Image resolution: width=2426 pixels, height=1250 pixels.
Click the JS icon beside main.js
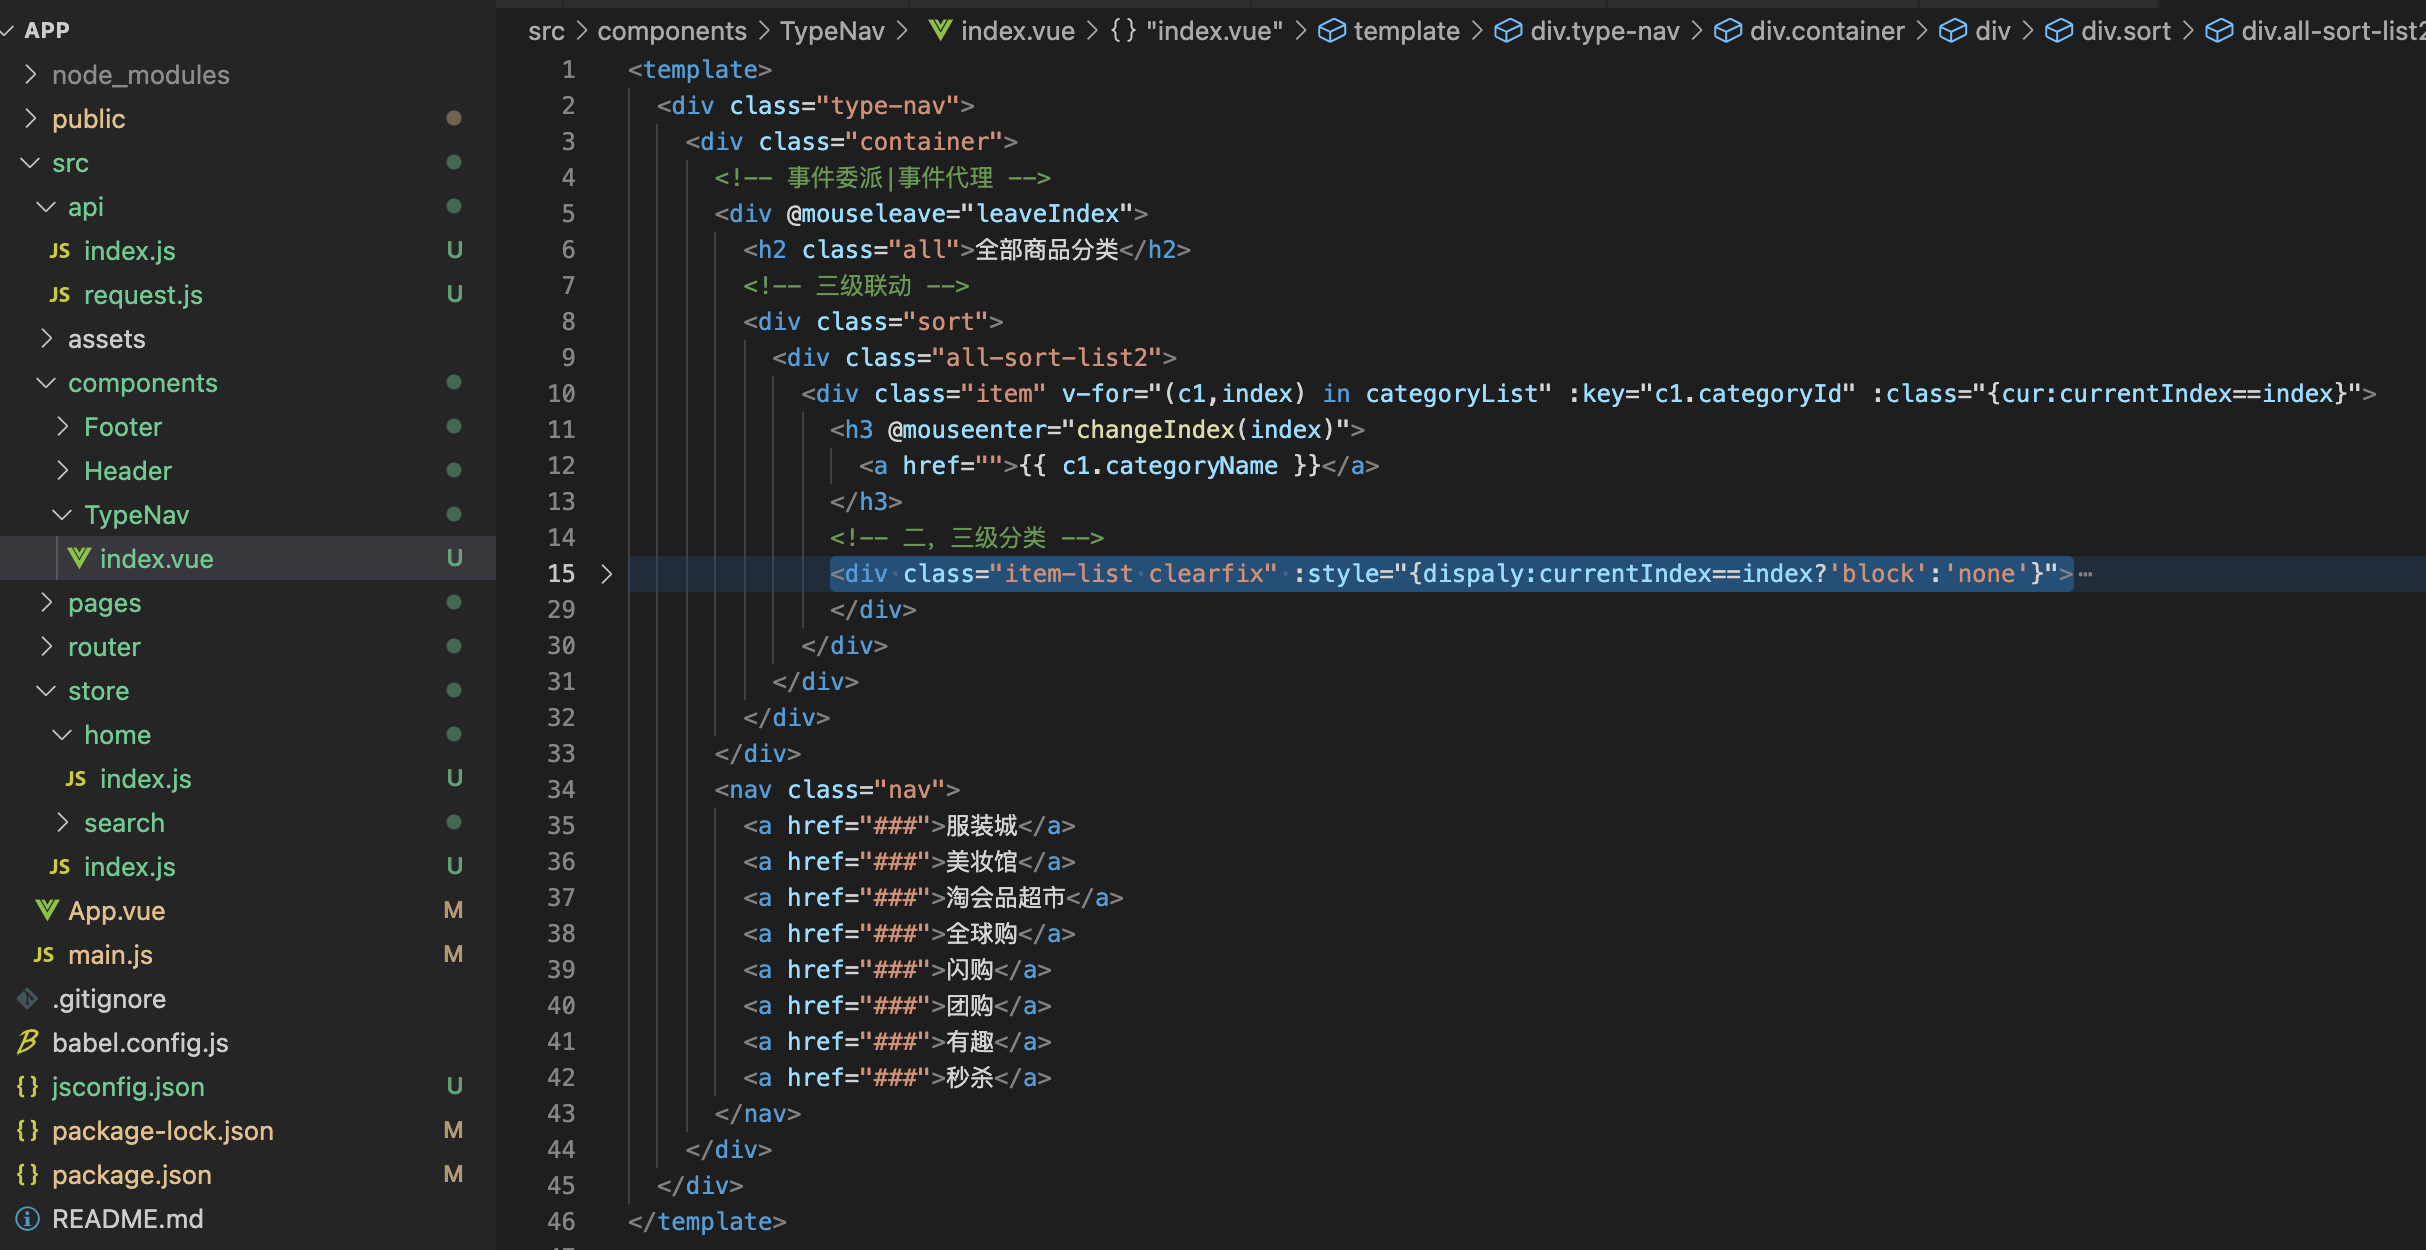pos(44,955)
